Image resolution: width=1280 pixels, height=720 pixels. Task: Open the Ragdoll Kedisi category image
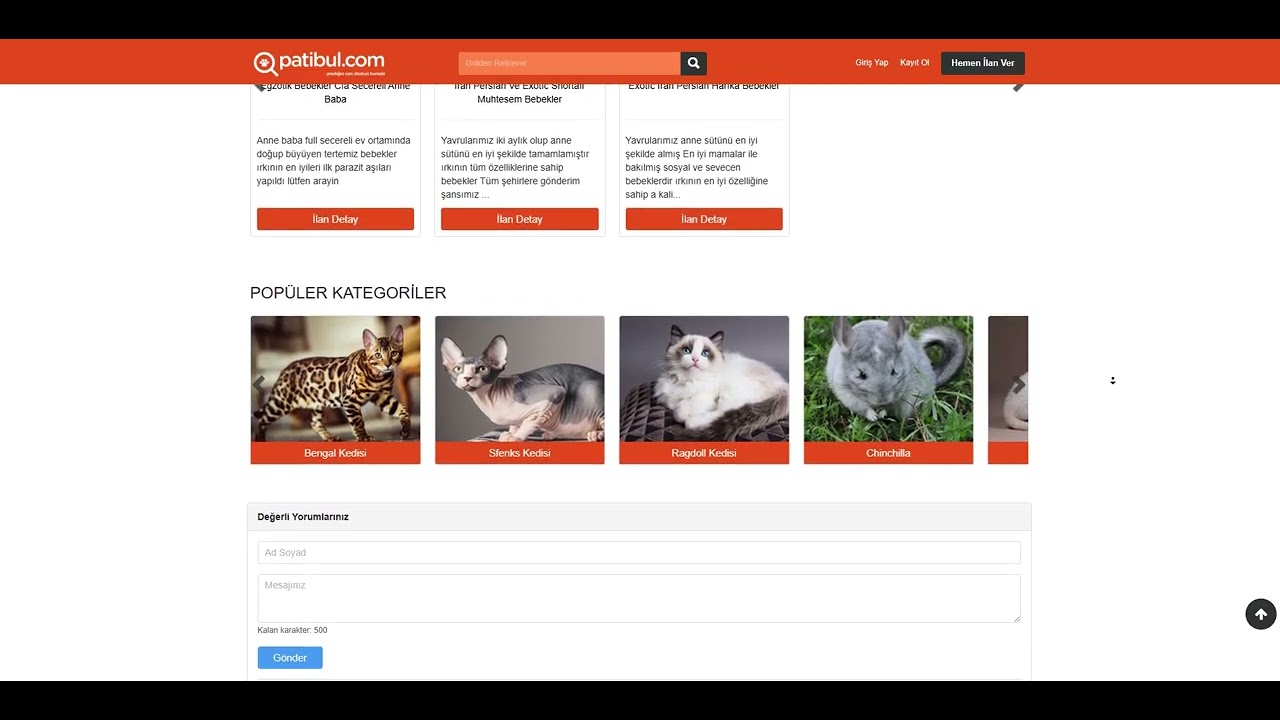point(704,379)
